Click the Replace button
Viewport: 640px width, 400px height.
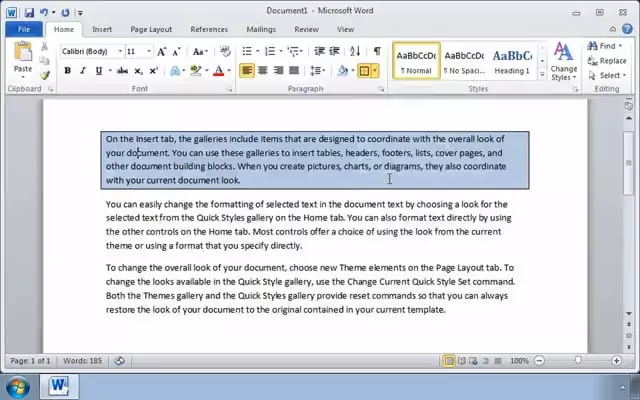coord(607,61)
